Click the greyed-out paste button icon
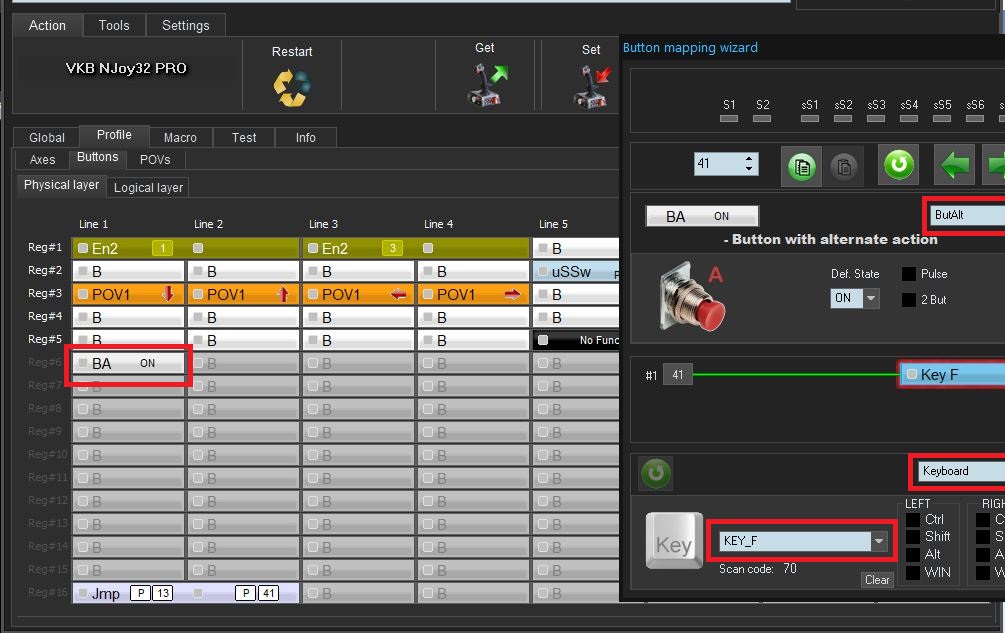This screenshot has width=1005, height=633. (843, 165)
